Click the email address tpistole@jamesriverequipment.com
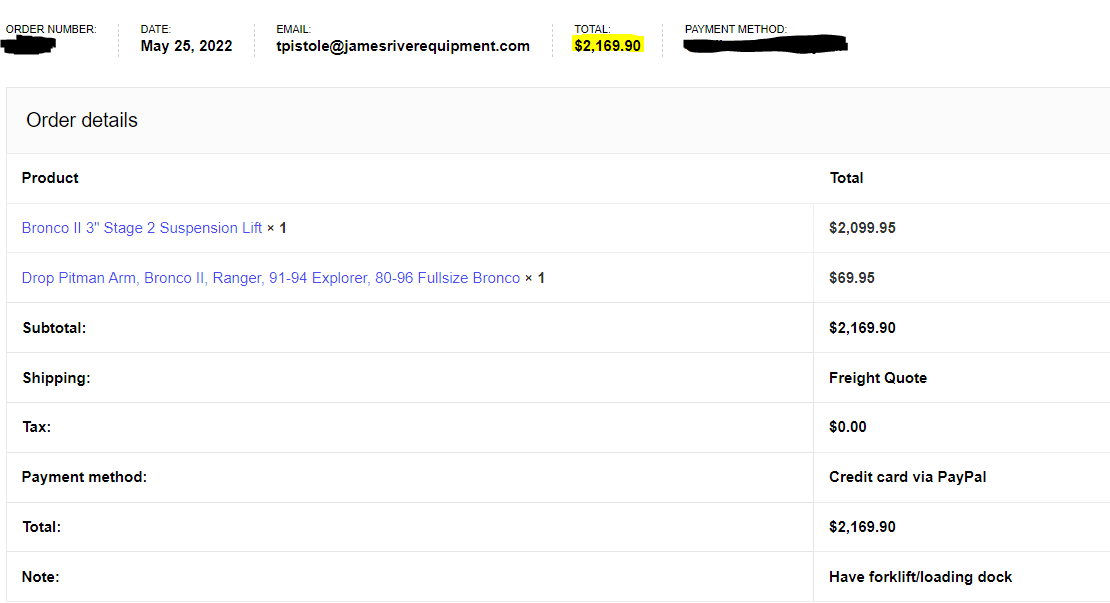 (403, 46)
